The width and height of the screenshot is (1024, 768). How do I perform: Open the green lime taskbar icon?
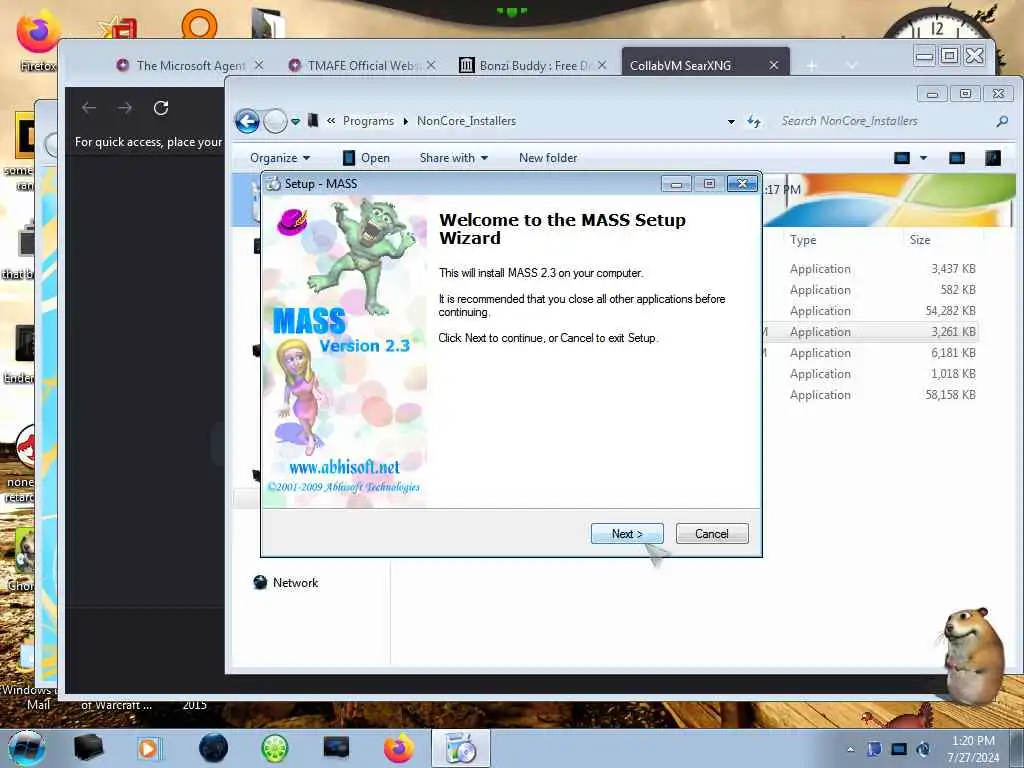tap(275, 748)
